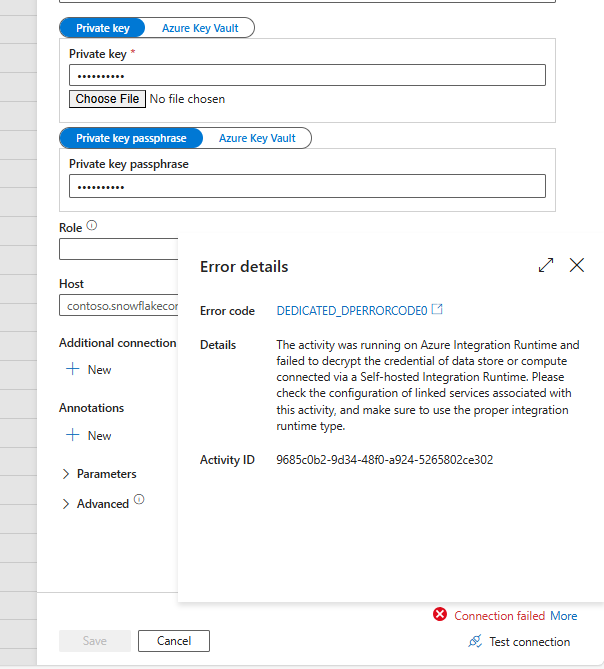The image size is (604, 669).
Task: Click the 'No file chosen' text
Action: pyautogui.click(x=187, y=99)
